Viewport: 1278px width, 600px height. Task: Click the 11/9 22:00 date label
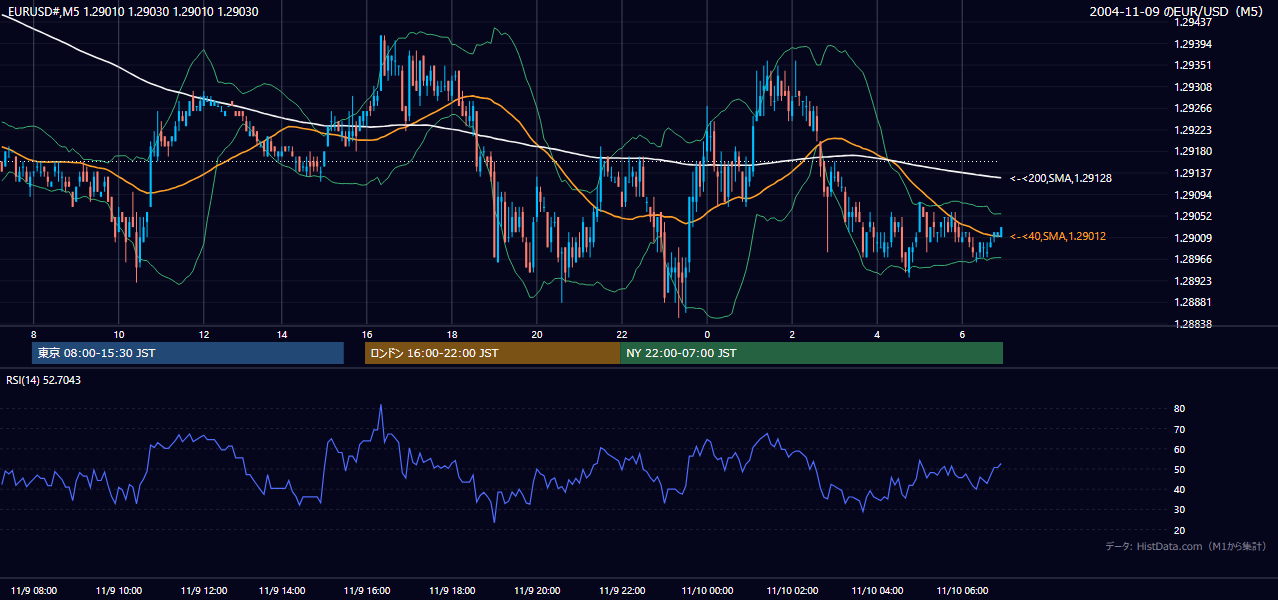pyautogui.click(x=620, y=590)
